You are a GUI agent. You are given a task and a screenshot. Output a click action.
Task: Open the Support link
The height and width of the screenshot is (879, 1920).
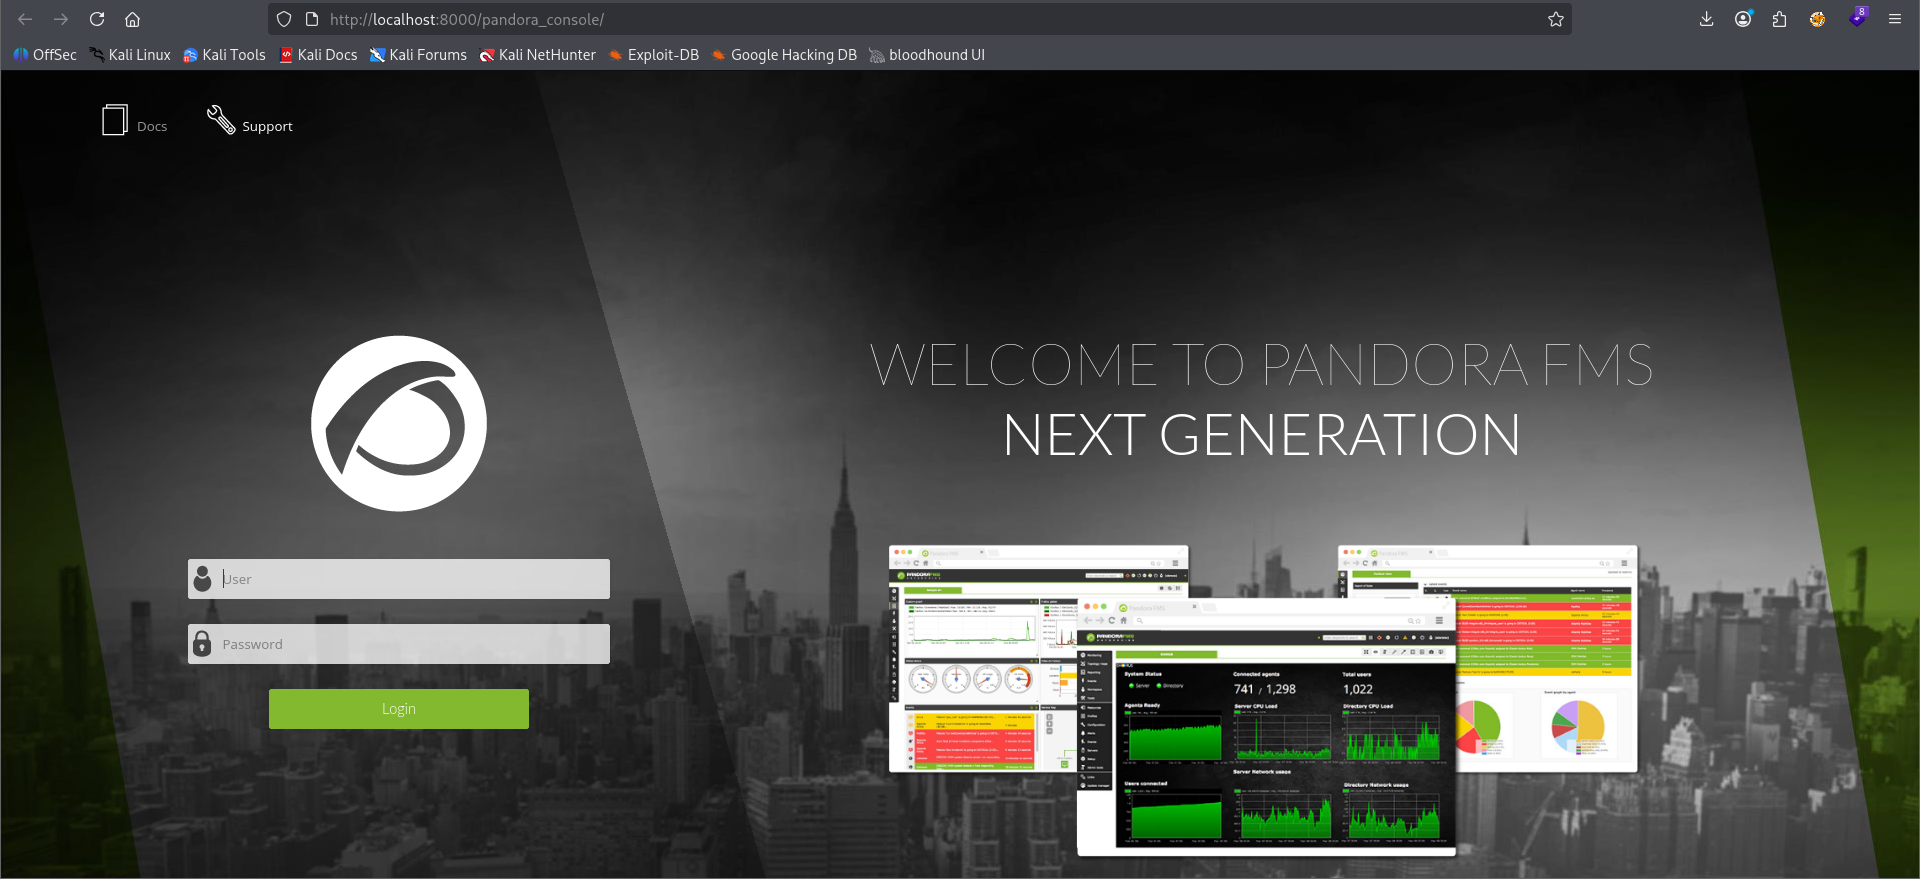pyautogui.click(x=267, y=127)
